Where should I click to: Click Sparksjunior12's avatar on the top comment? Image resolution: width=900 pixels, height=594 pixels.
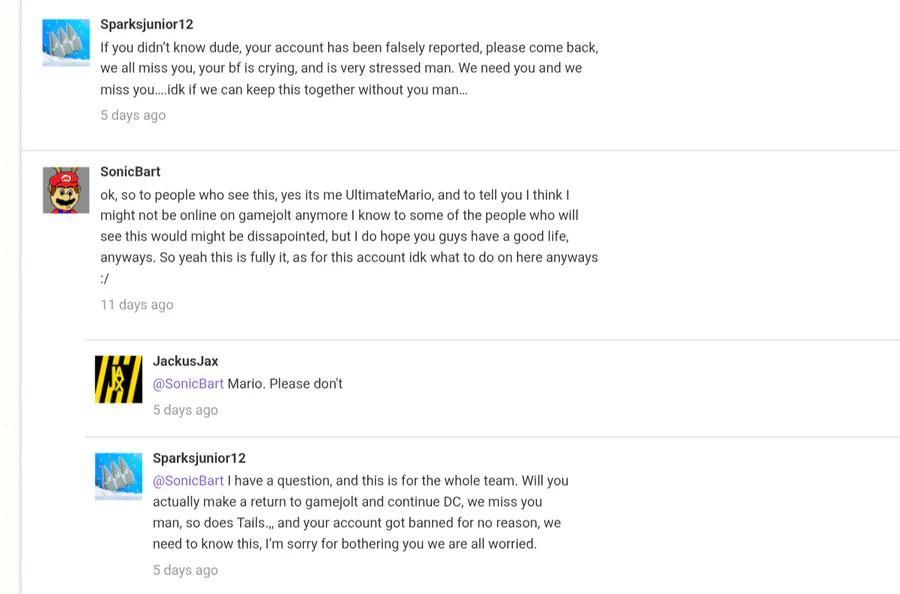[66, 43]
